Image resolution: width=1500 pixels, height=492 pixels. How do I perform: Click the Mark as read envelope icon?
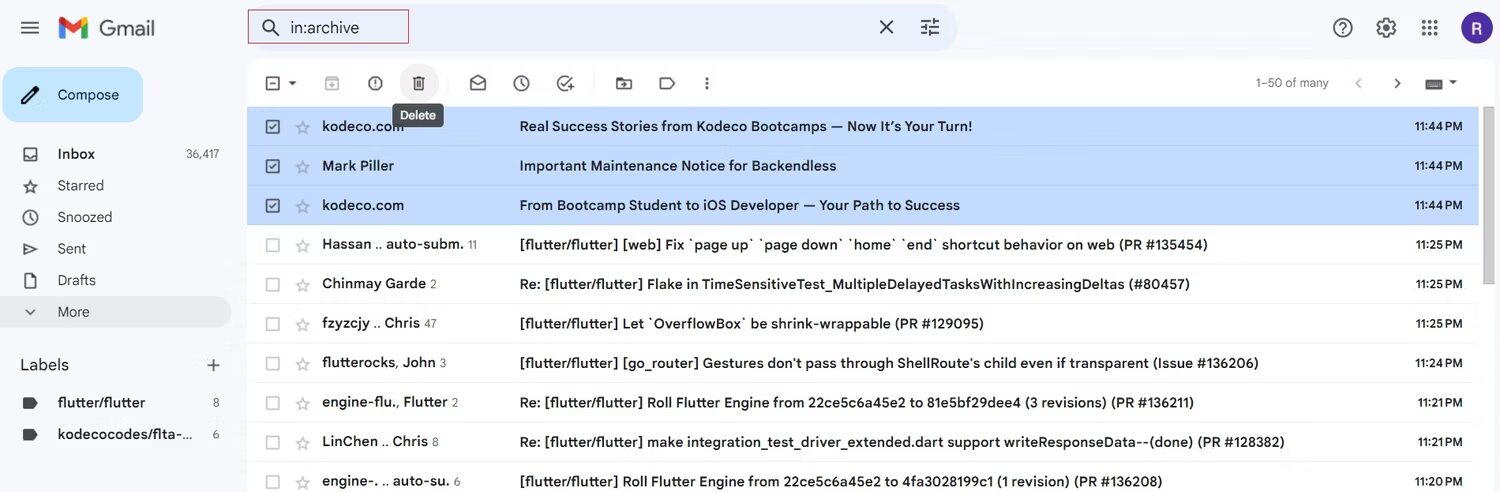478,83
